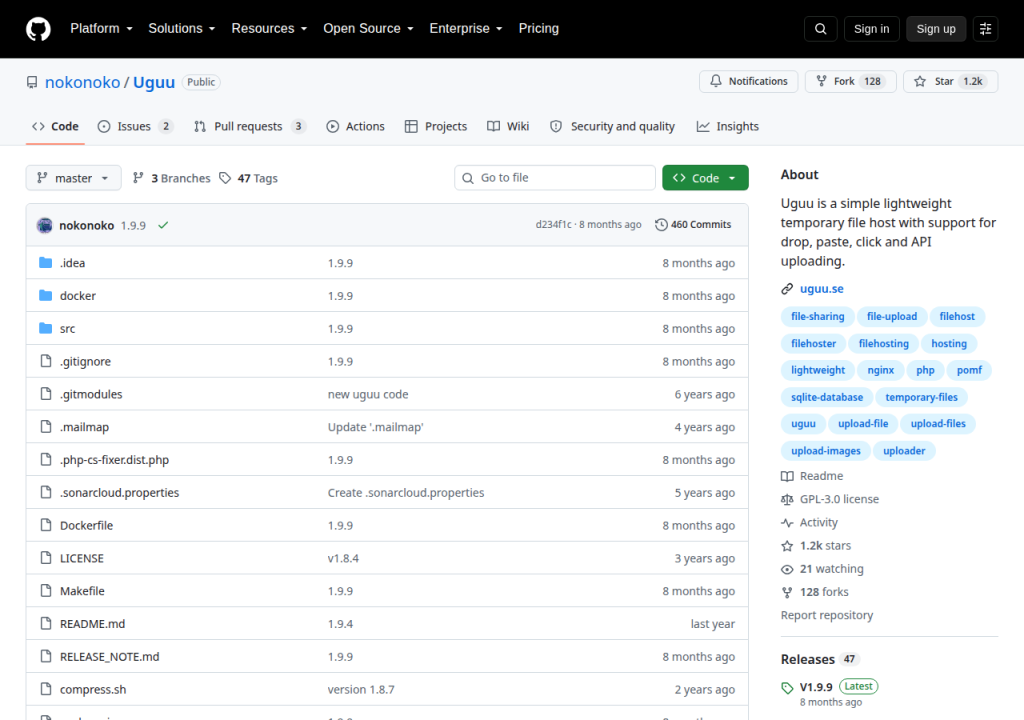Select the Code tab
Image resolution: width=1024 pixels, height=720 pixels.
[x=56, y=127]
